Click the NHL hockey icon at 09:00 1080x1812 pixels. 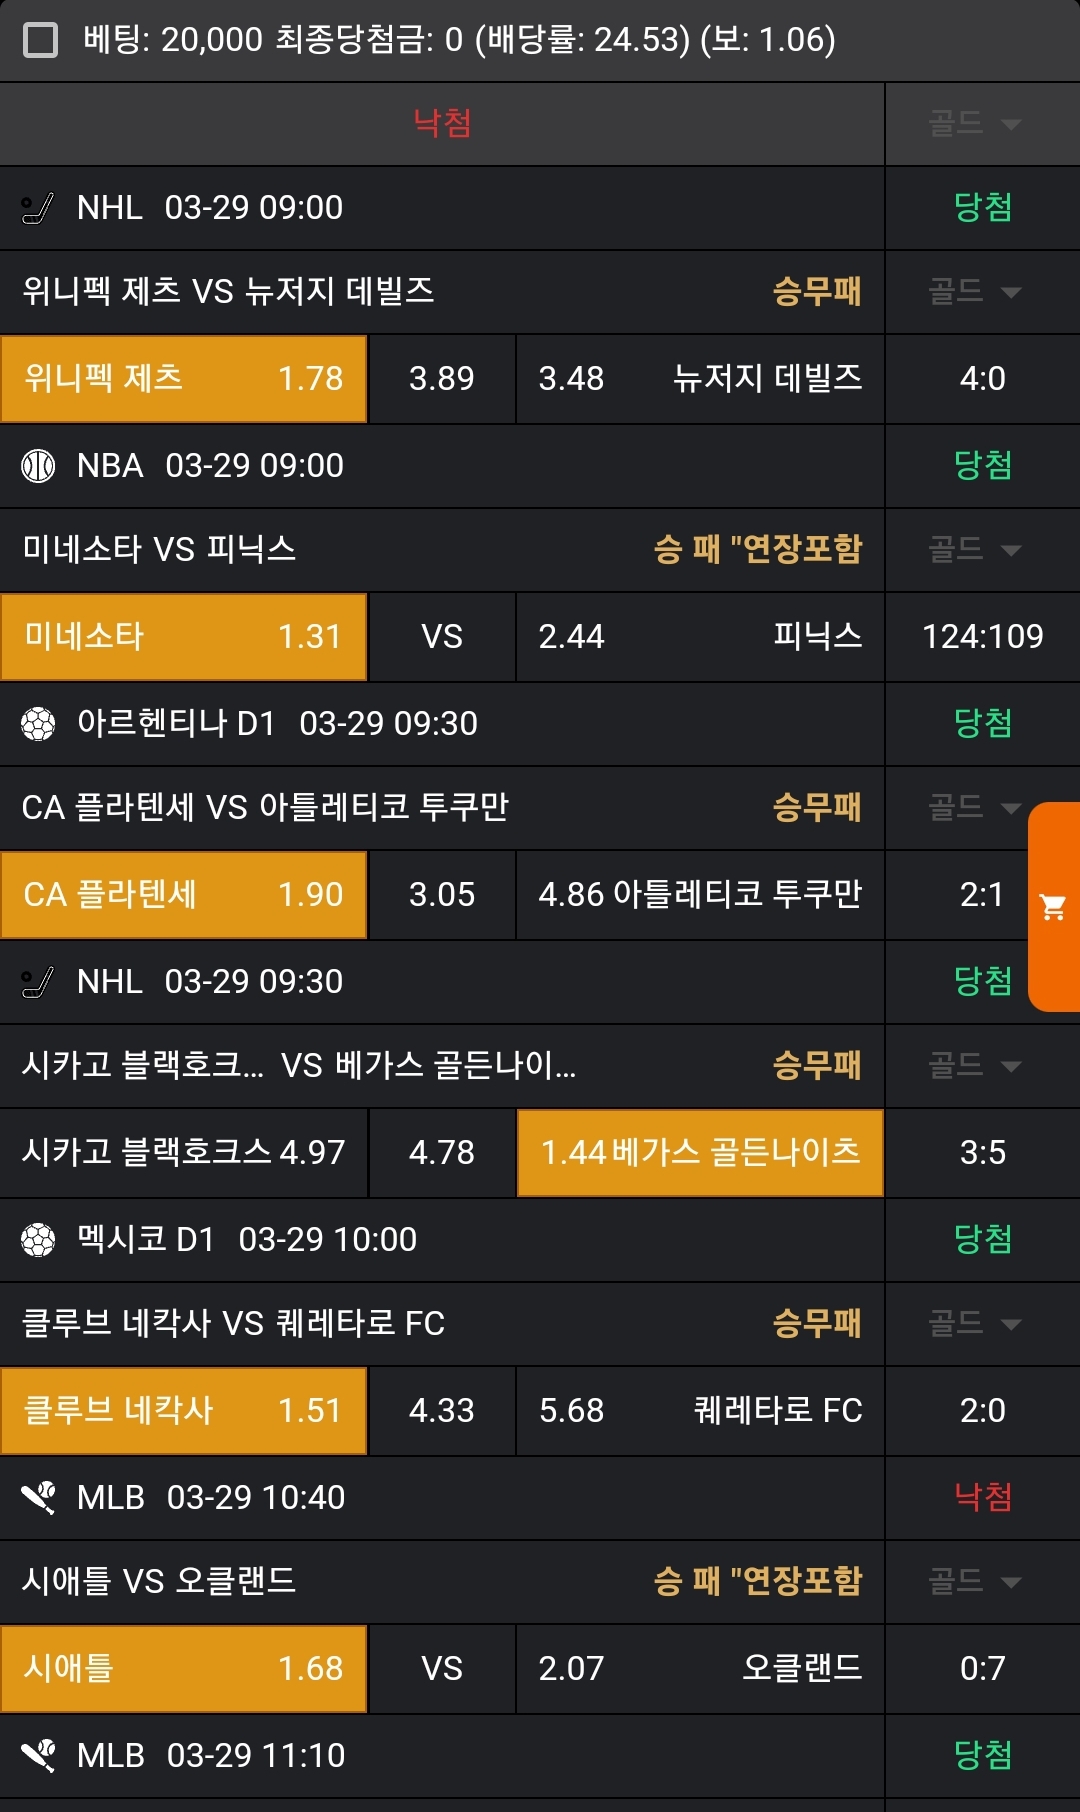[x=38, y=208]
